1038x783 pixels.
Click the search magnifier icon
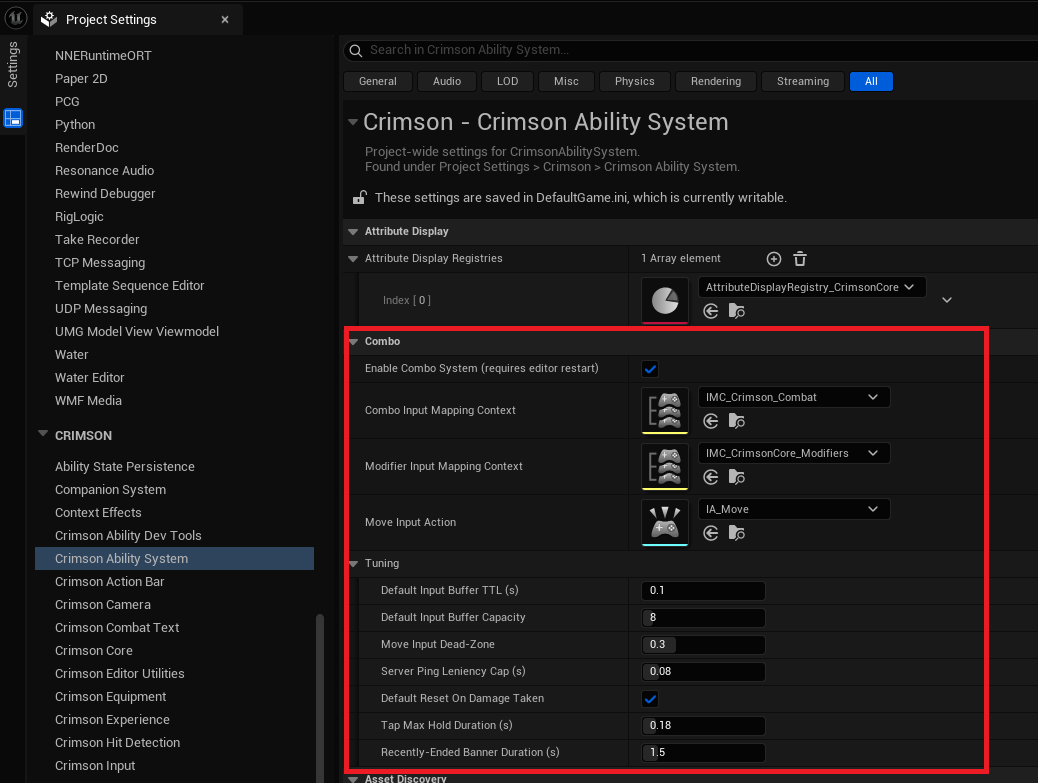[x=355, y=50]
